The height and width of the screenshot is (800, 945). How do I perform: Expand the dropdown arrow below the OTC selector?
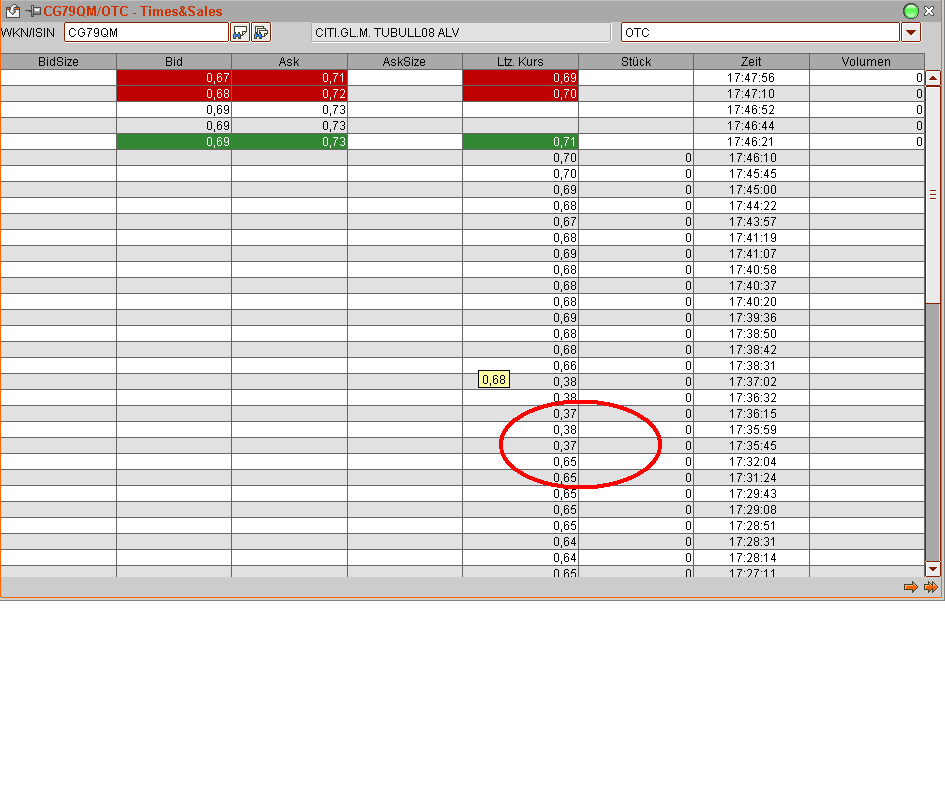pyautogui.click(x=910, y=31)
